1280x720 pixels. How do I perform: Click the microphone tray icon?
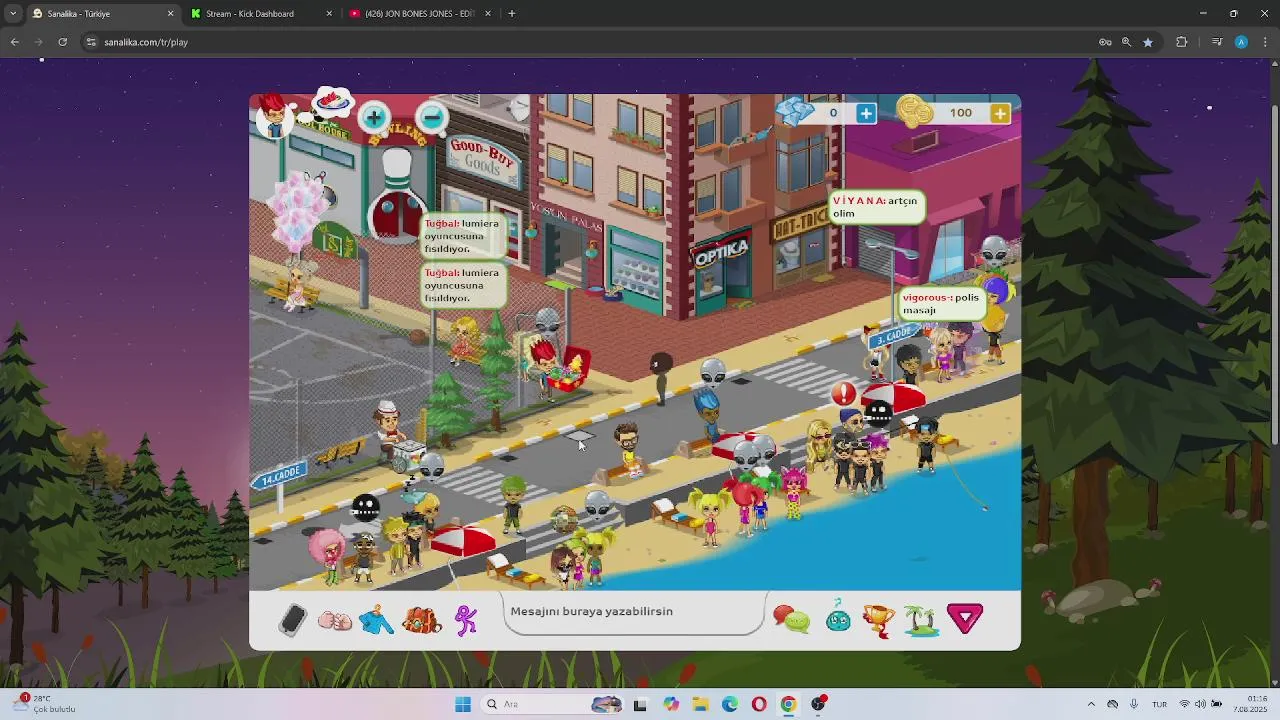tap(1134, 704)
